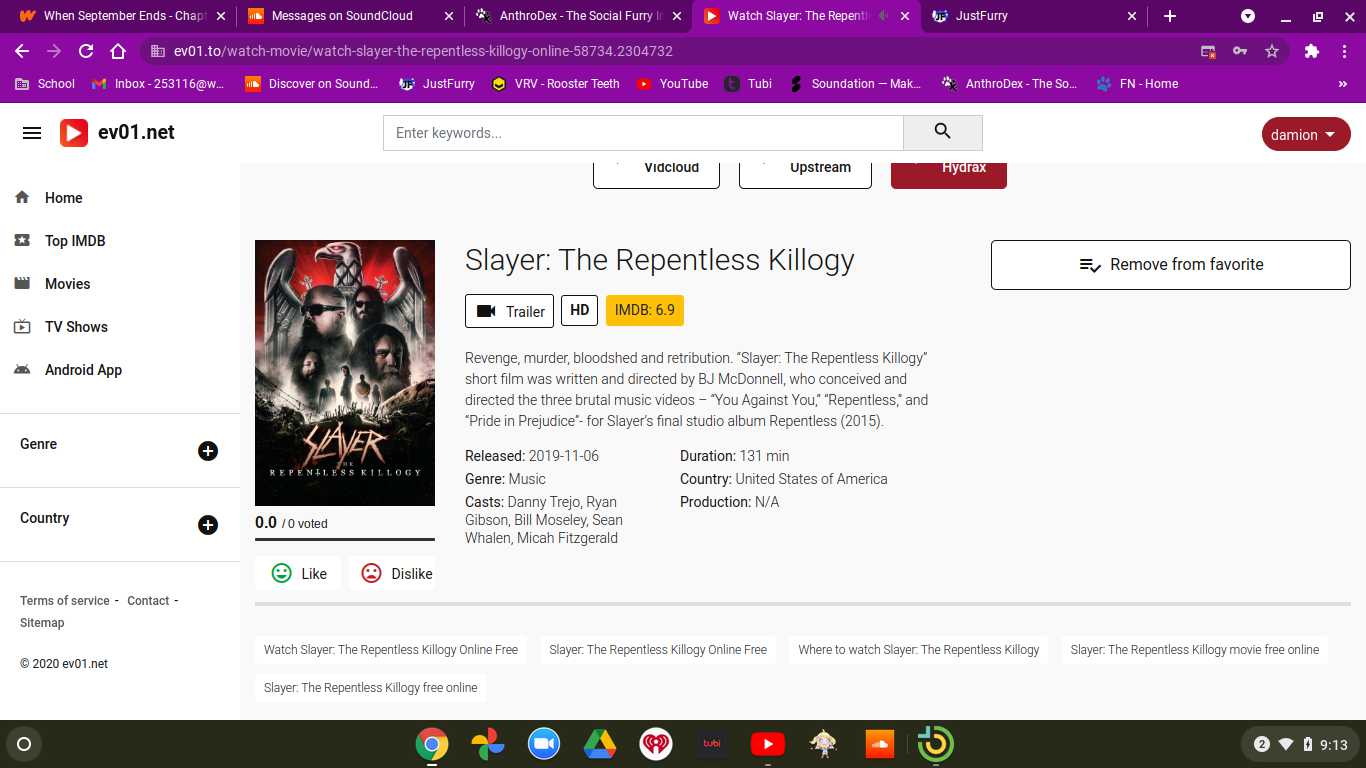Click Remove from favorite
The image size is (1366, 768).
tap(1171, 265)
